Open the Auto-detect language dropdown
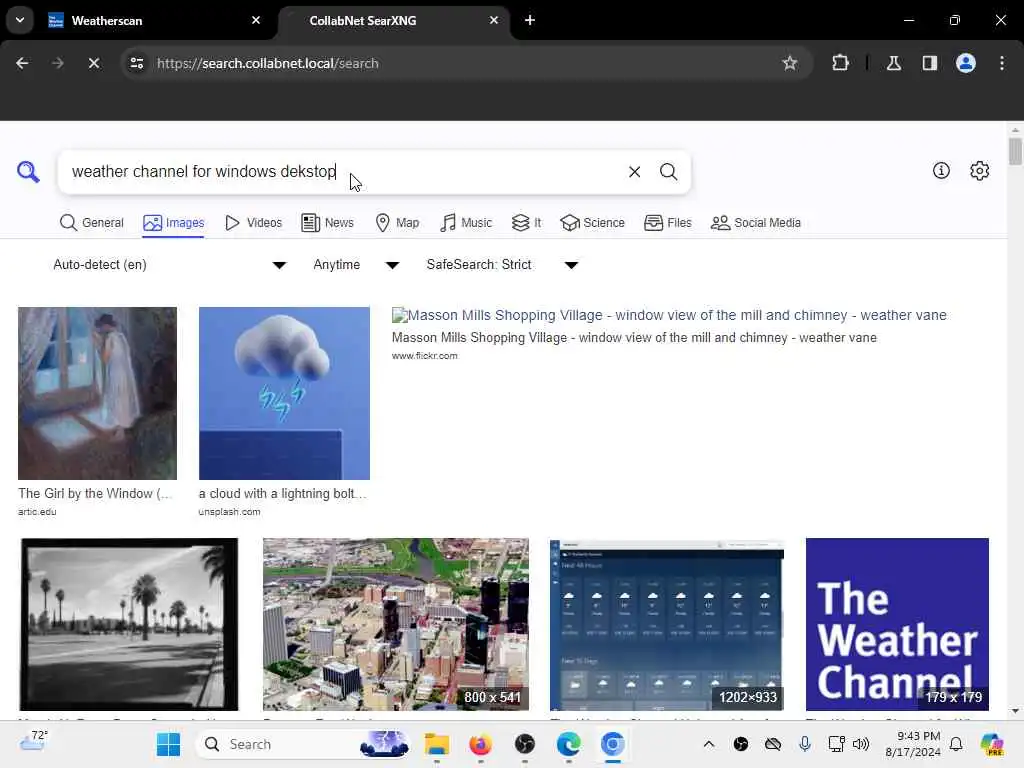This screenshot has width=1024, height=768. point(169,264)
